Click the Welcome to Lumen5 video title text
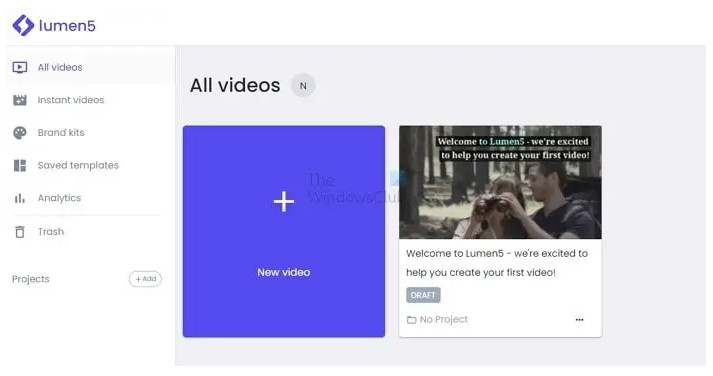 tap(497, 263)
